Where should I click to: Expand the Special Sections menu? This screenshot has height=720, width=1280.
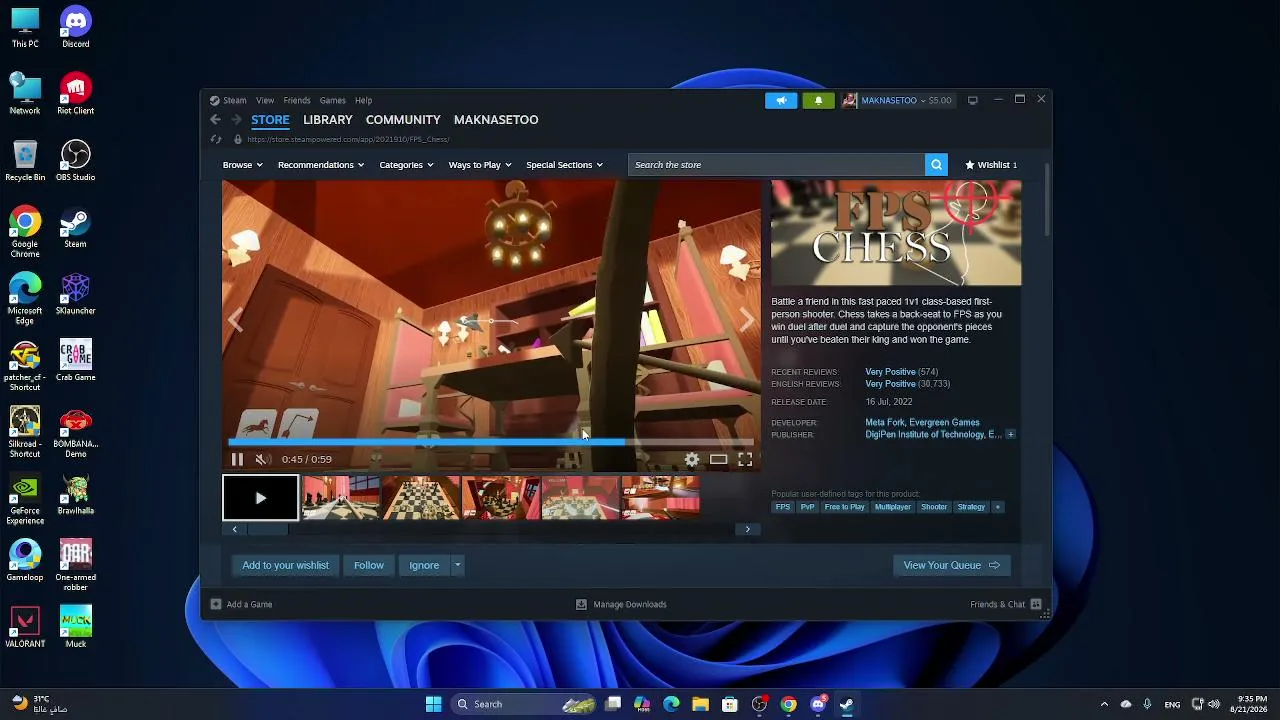click(x=564, y=165)
